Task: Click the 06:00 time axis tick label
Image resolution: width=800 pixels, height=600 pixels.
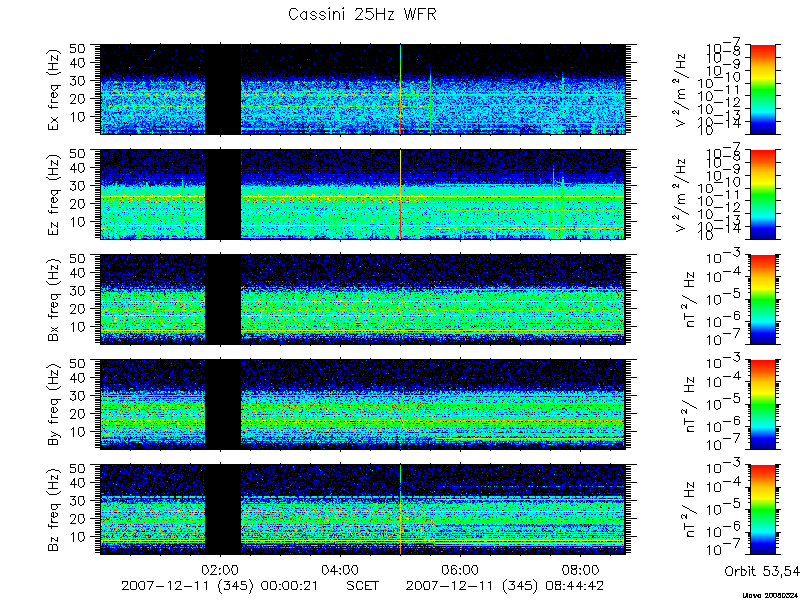Action: pyautogui.click(x=461, y=570)
